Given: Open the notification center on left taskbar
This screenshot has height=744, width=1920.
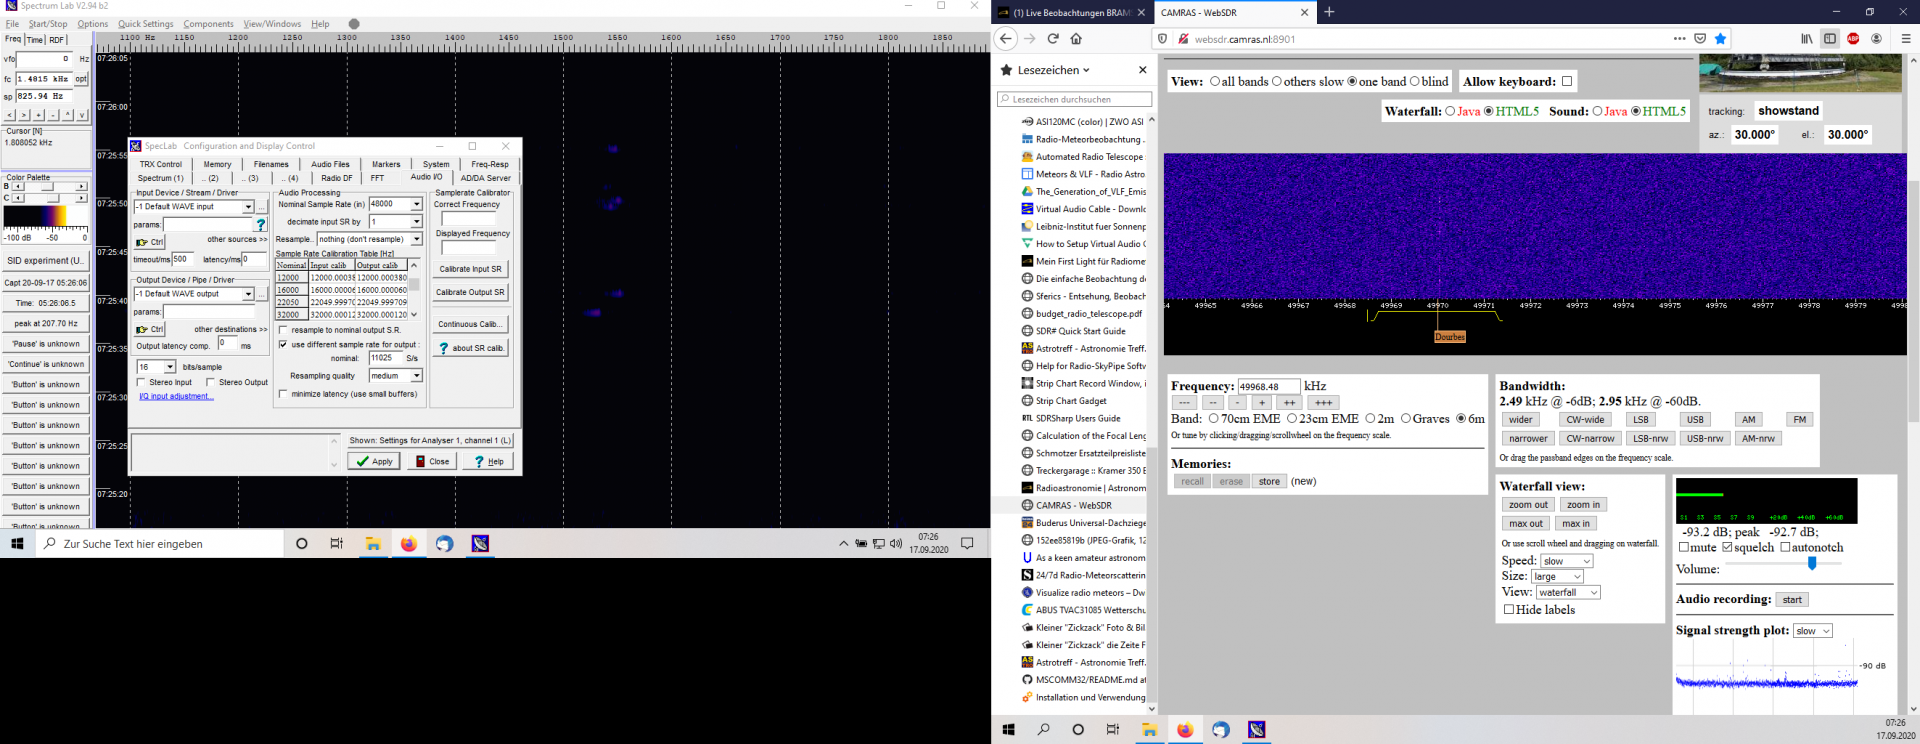Looking at the screenshot, I should click(x=967, y=544).
